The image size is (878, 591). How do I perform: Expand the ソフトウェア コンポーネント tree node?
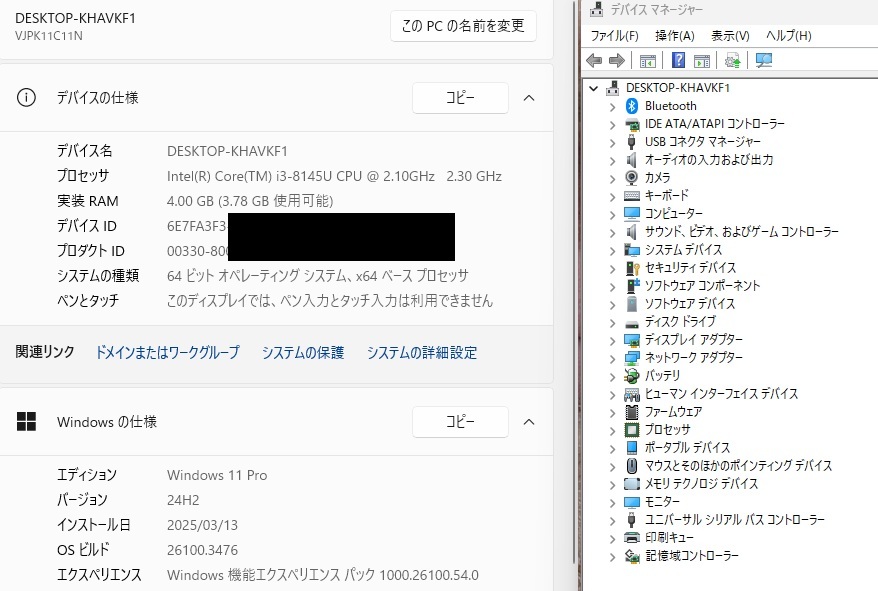612,286
